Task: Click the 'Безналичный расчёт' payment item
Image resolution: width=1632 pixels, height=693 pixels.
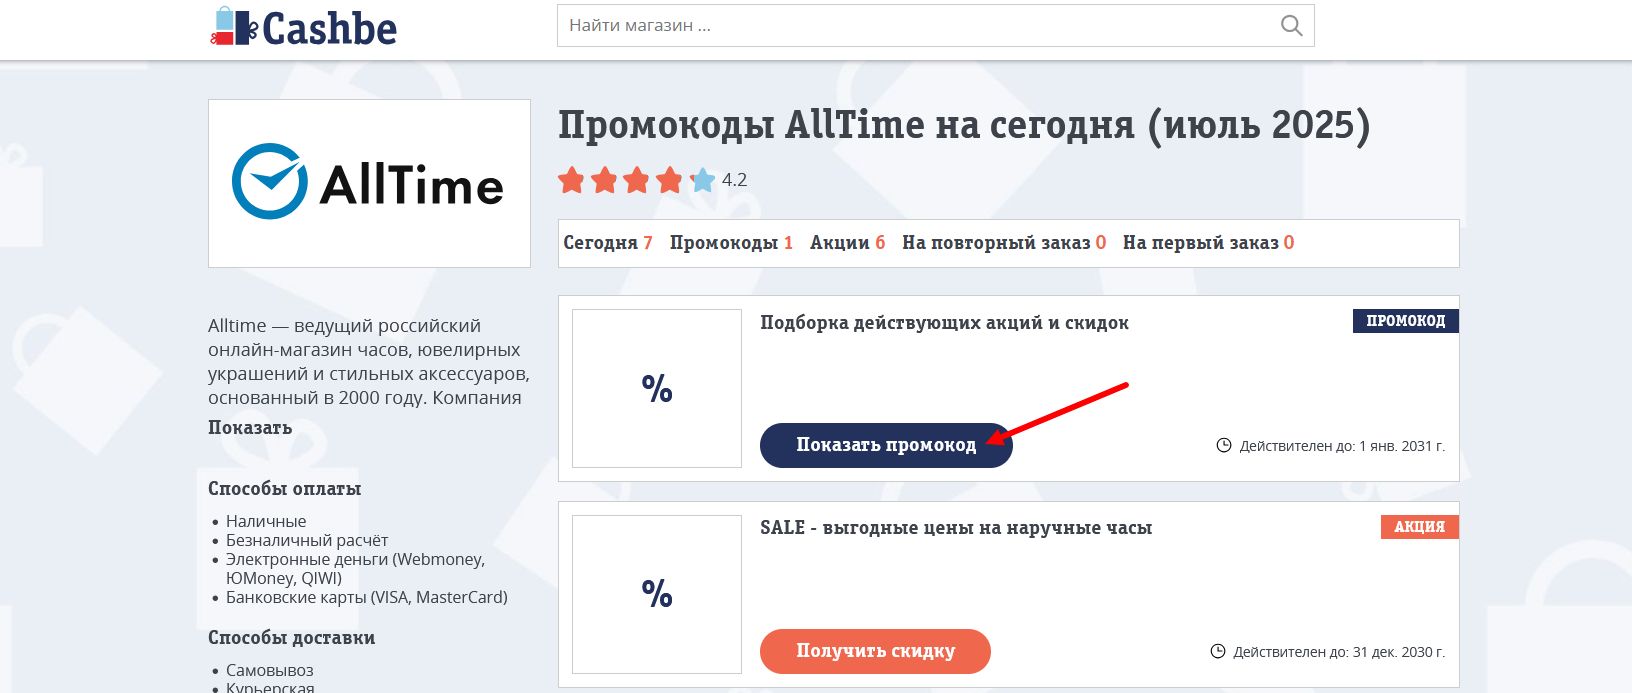Action: pos(307,540)
